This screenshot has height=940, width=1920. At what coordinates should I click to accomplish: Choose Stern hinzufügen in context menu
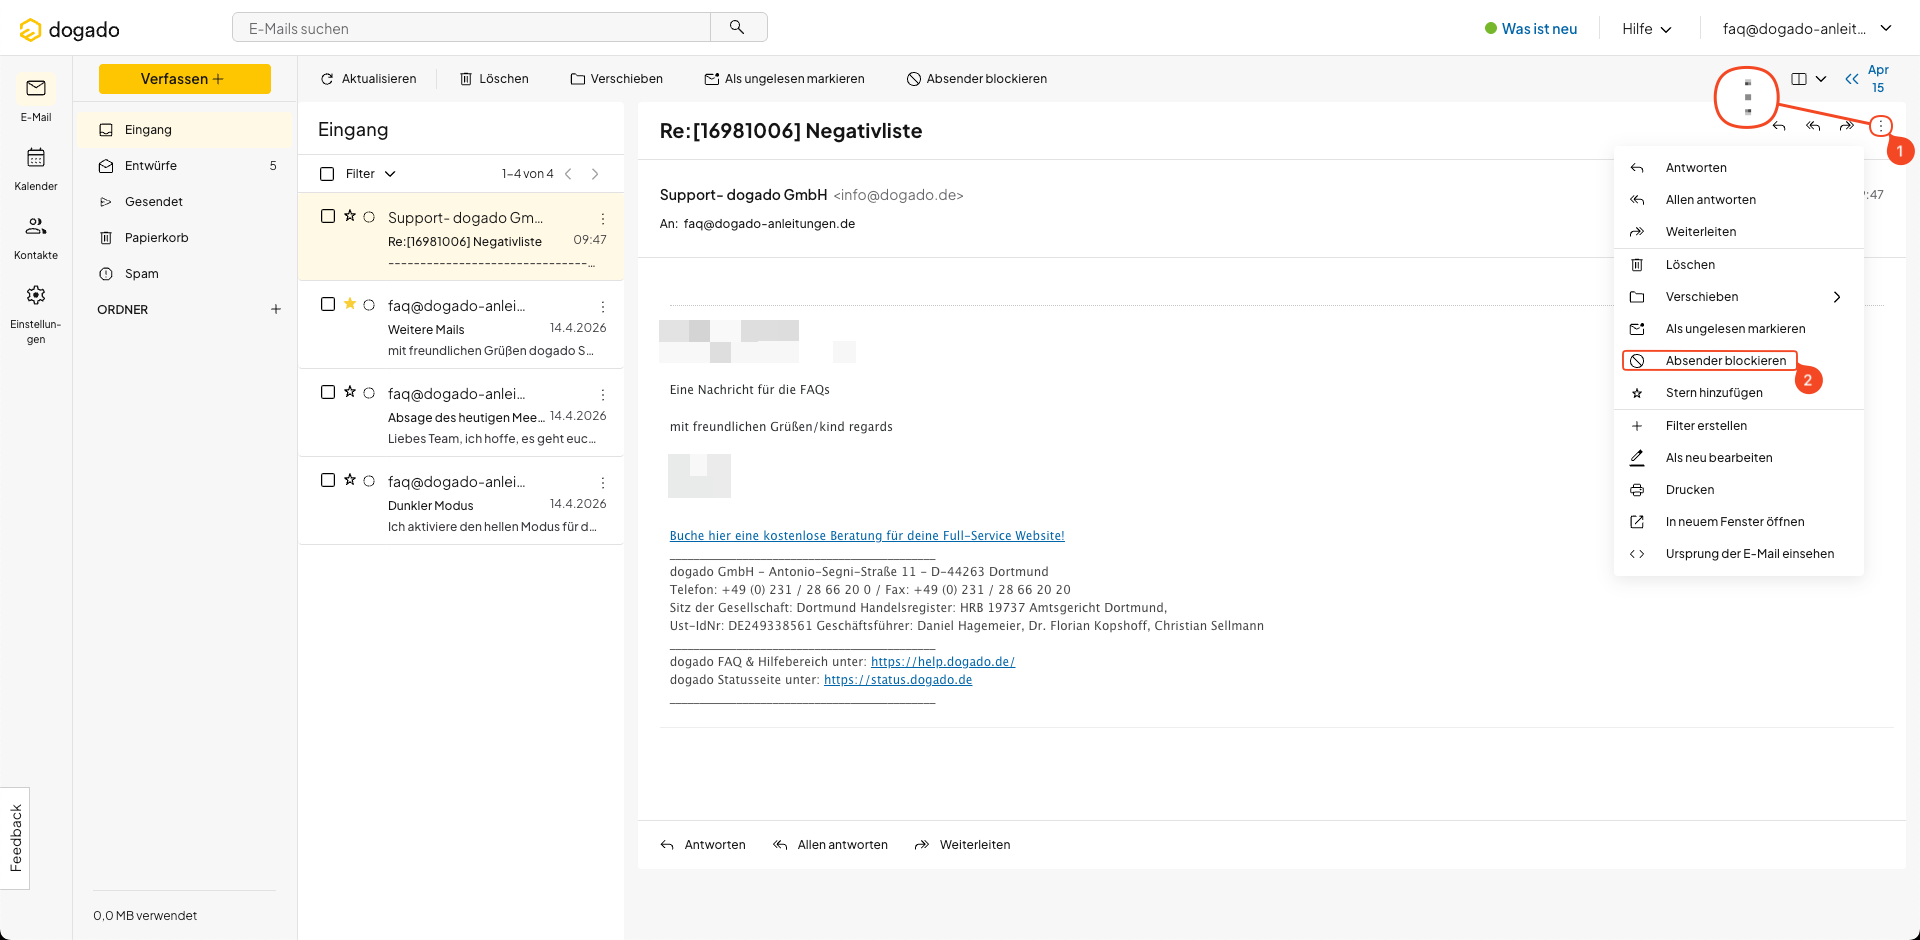pos(1738,393)
